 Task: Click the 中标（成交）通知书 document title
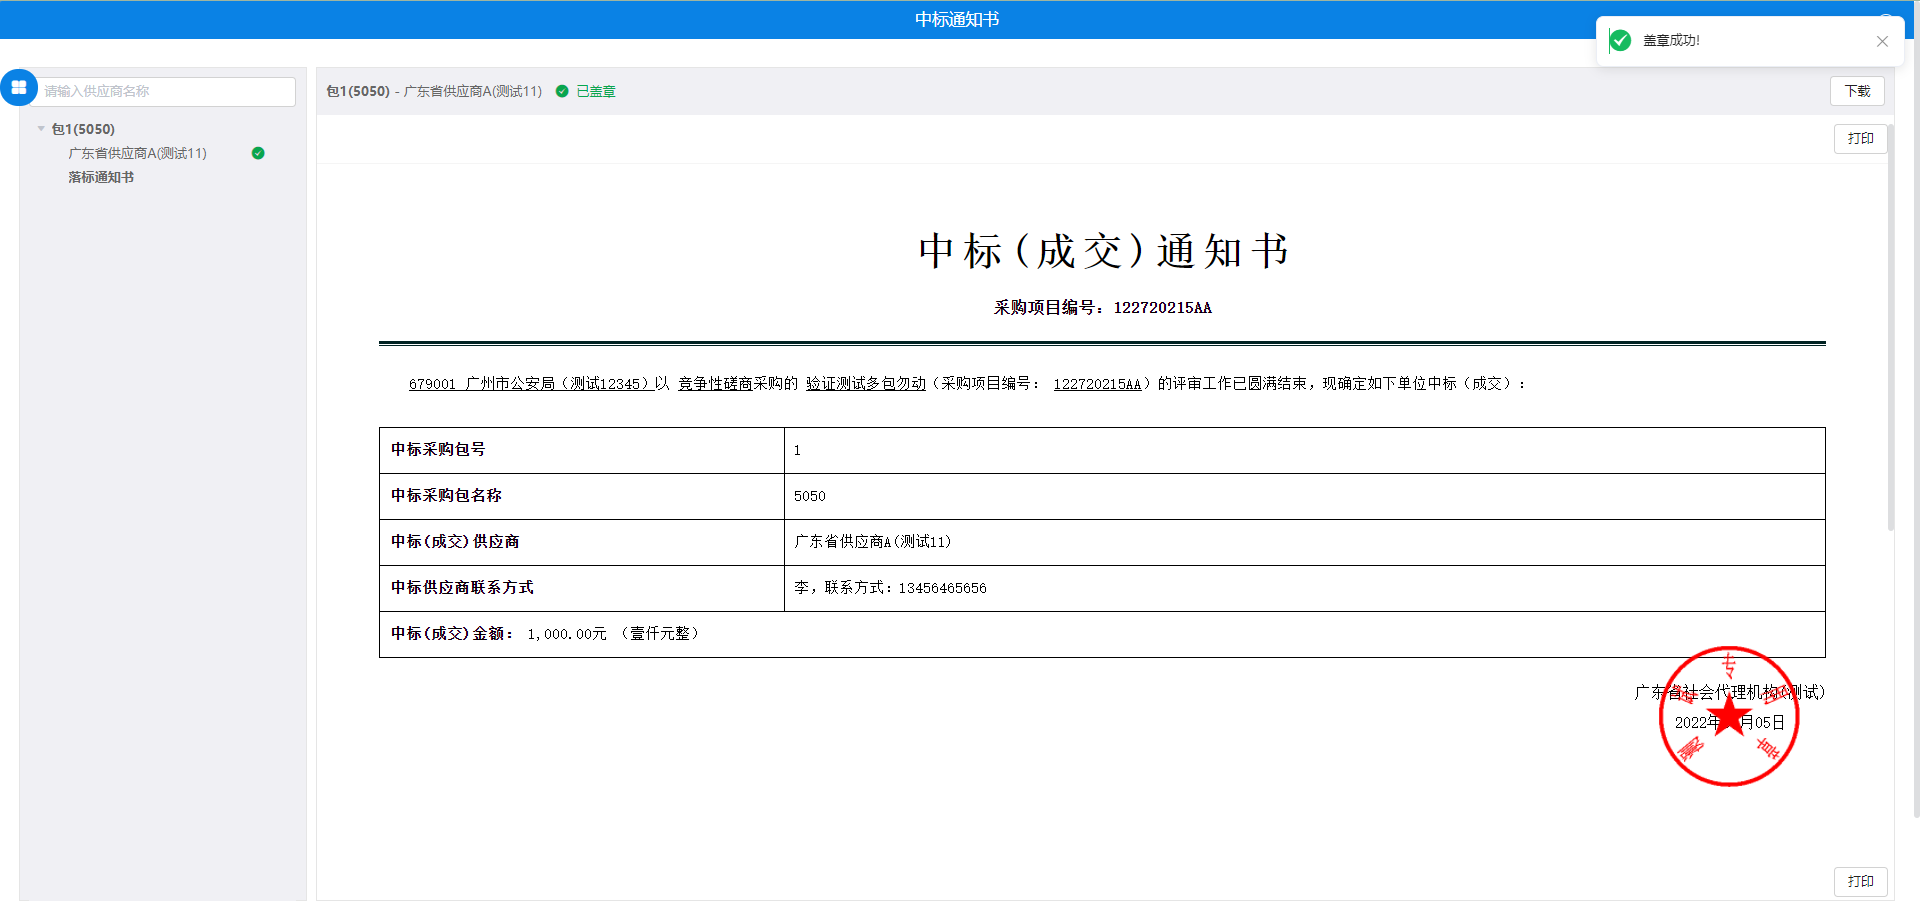(x=1103, y=251)
